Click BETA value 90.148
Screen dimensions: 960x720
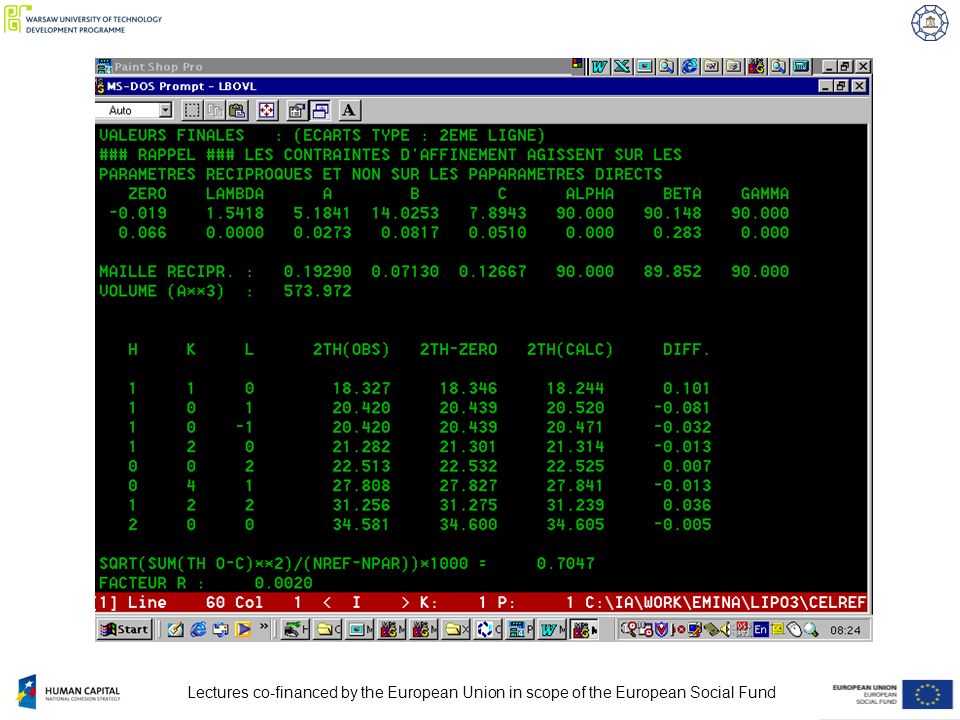coord(672,213)
